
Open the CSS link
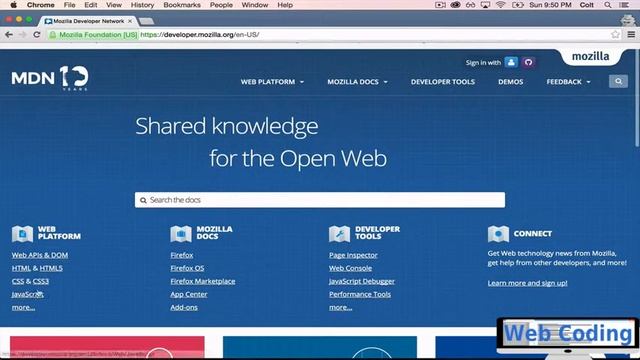pyautogui.click(x=18, y=281)
